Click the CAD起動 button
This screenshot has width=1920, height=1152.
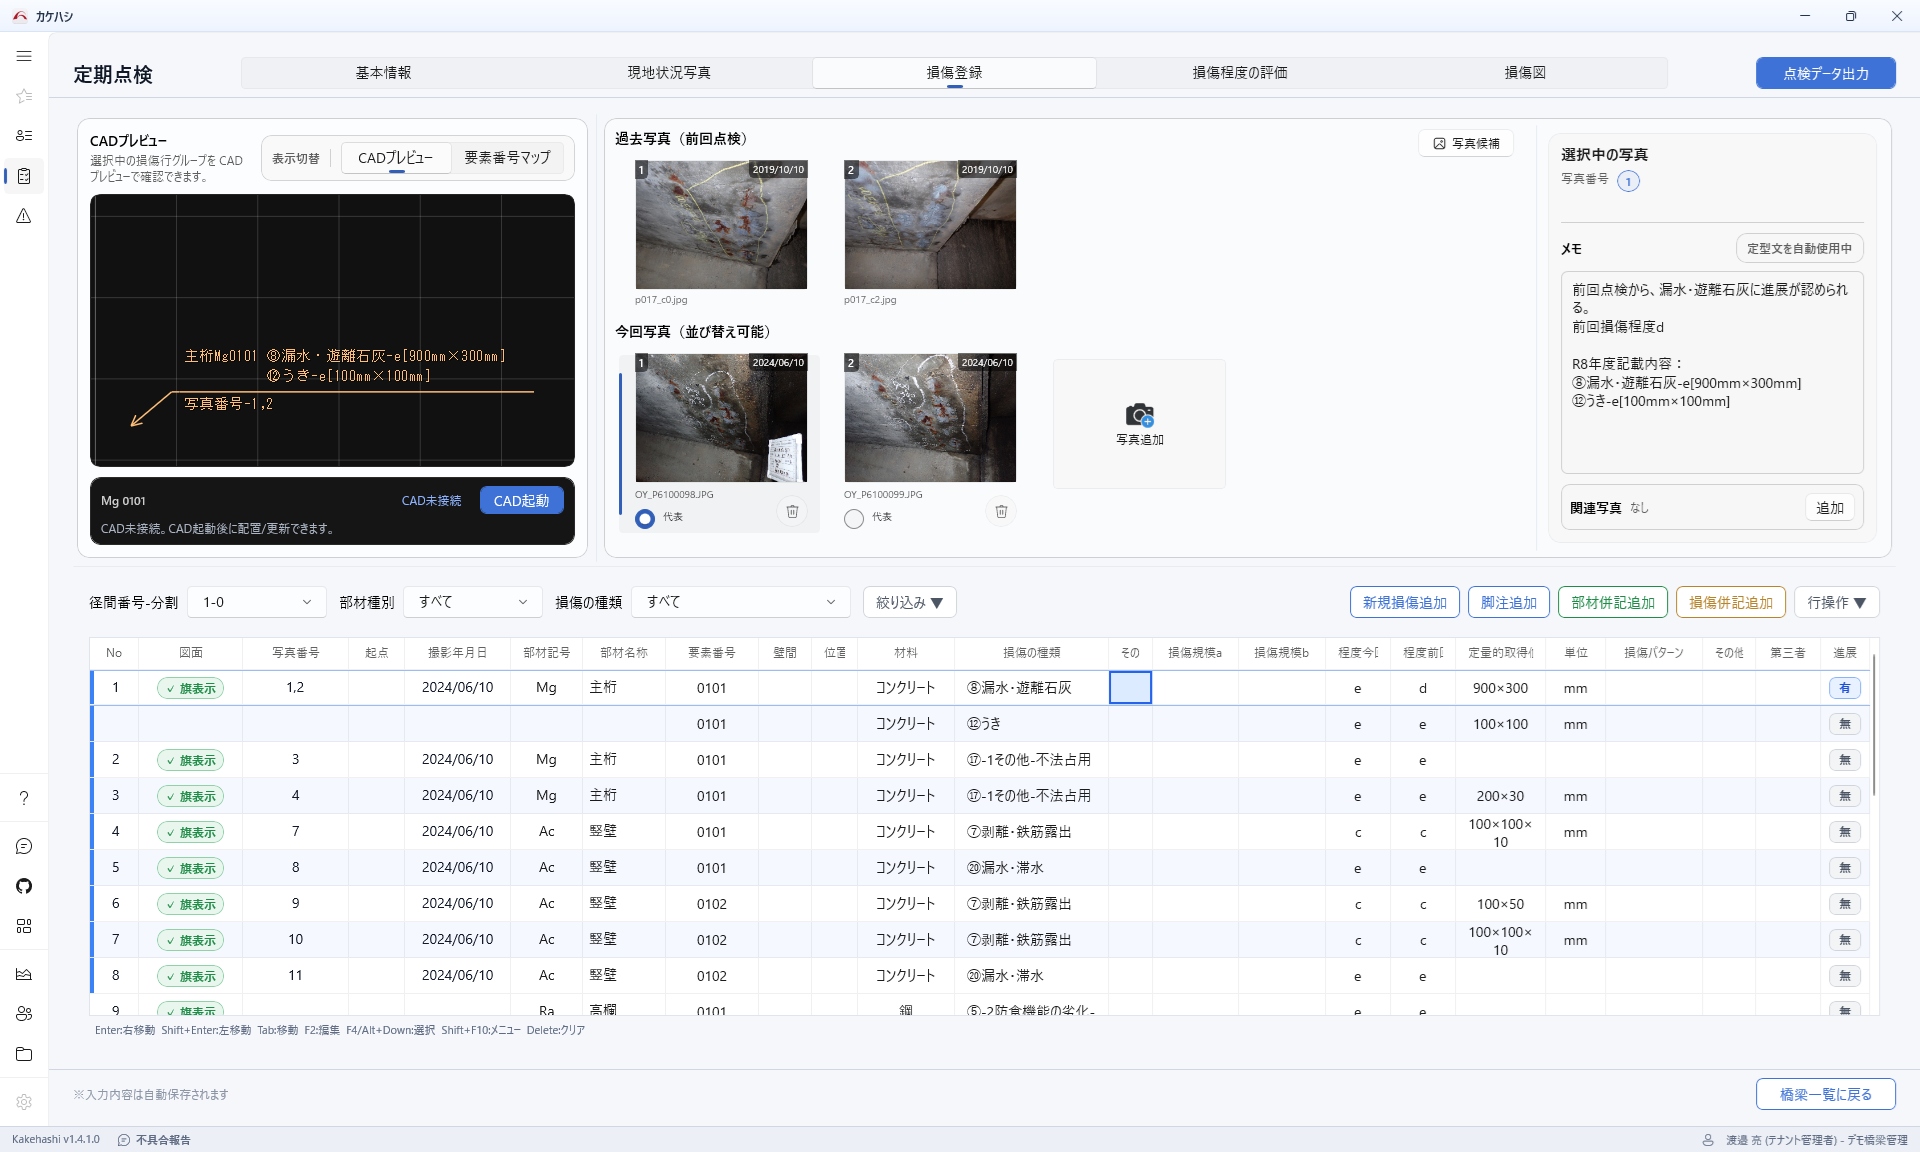point(521,501)
